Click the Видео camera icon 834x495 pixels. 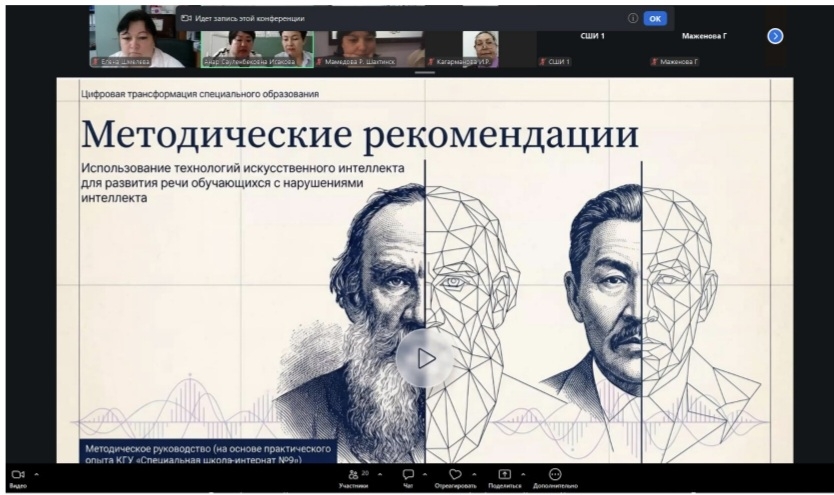[17, 474]
